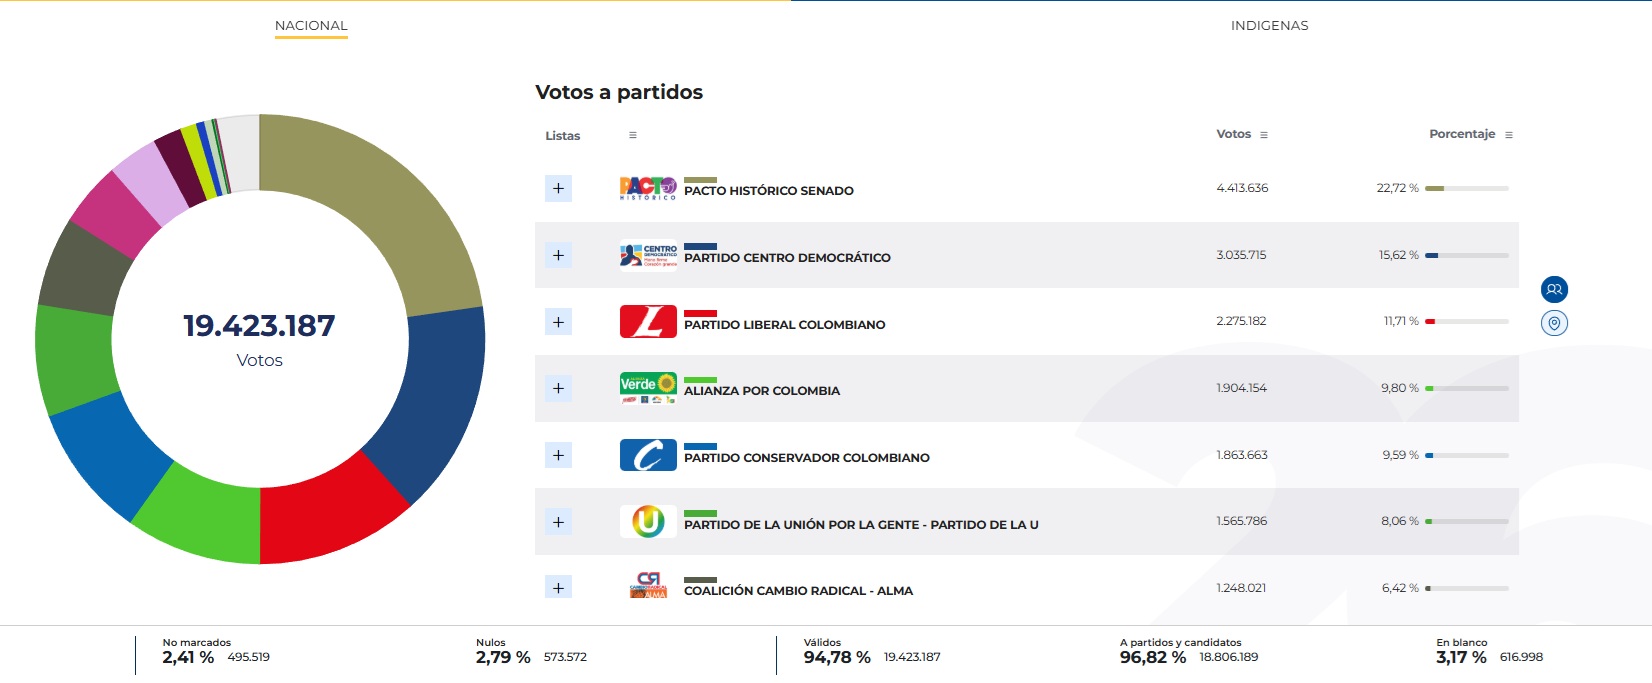The image size is (1652, 683).
Task: Expand the Alianza por Colombia candidates
Action: point(558,388)
